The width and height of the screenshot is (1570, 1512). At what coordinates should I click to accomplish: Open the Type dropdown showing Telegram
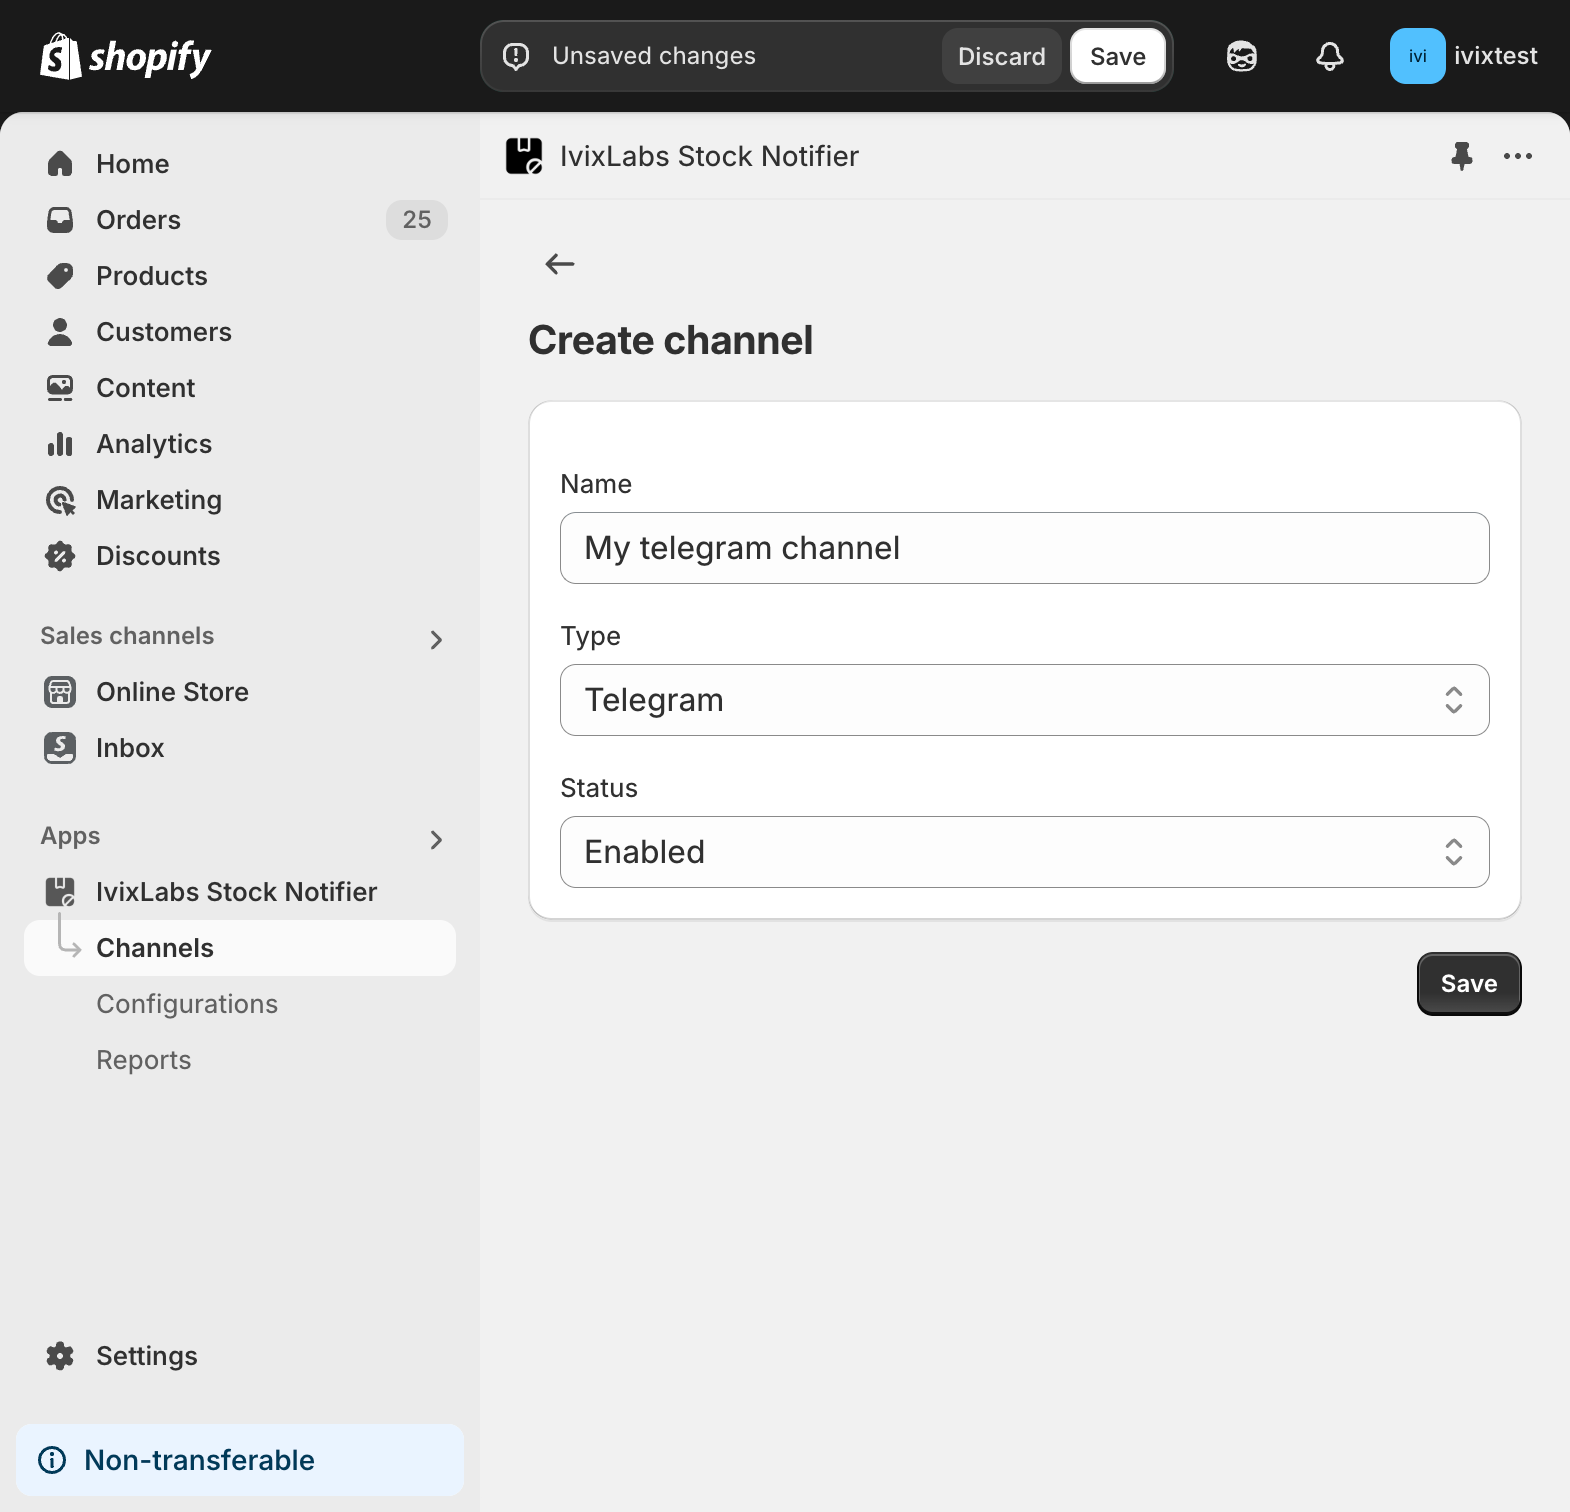tap(1025, 700)
